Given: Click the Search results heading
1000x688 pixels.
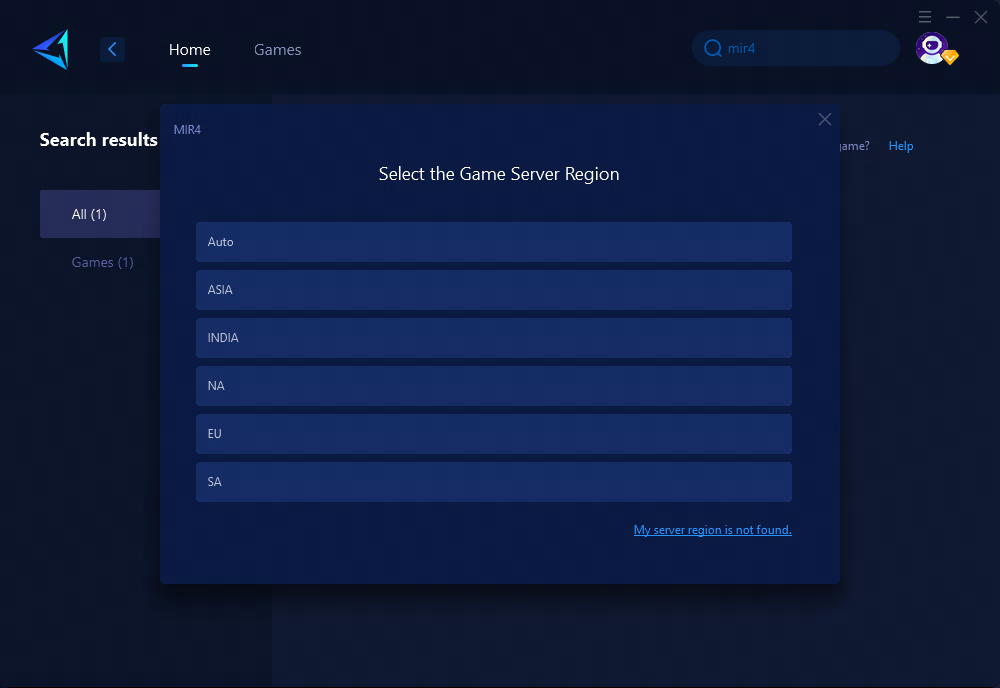Looking at the screenshot, I should point(98,140).
